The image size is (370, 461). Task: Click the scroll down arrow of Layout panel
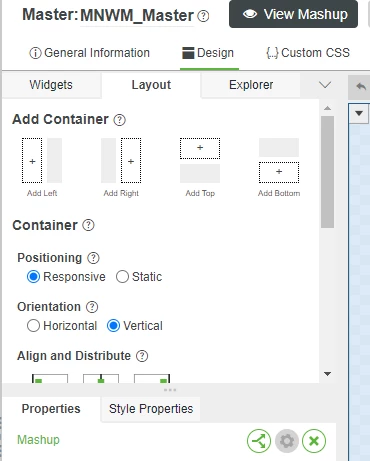click(x=328, y=374)
